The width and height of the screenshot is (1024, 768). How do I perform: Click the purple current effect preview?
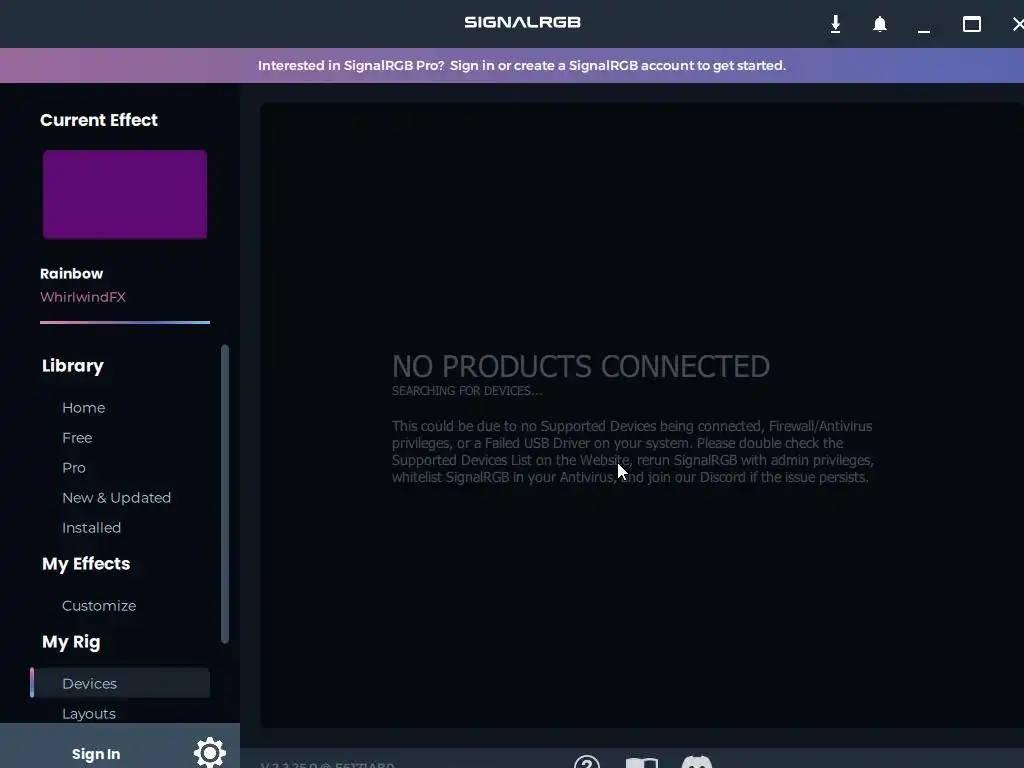point(125,195)
